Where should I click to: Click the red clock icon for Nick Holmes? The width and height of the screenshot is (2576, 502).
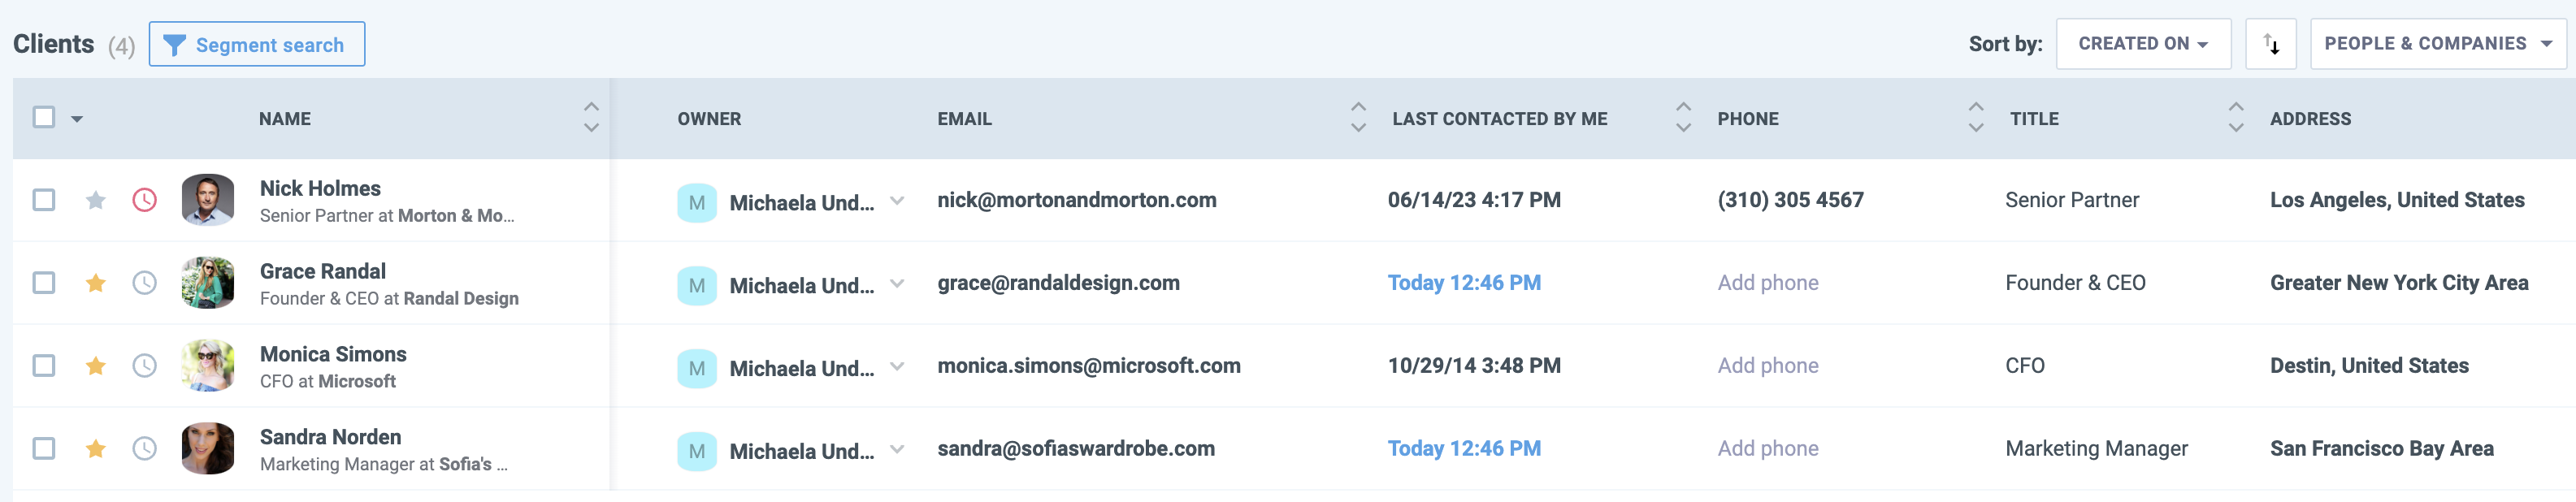pyautogui.click(x=145, y=200)
